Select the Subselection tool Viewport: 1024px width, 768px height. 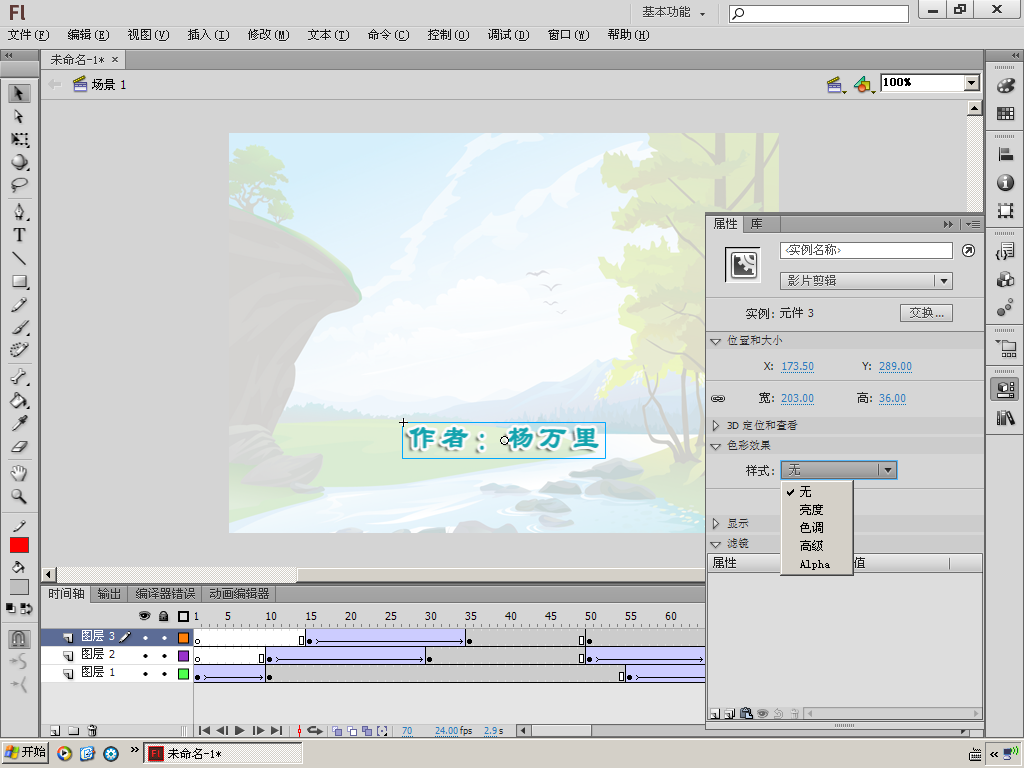(x=19, y=116)
